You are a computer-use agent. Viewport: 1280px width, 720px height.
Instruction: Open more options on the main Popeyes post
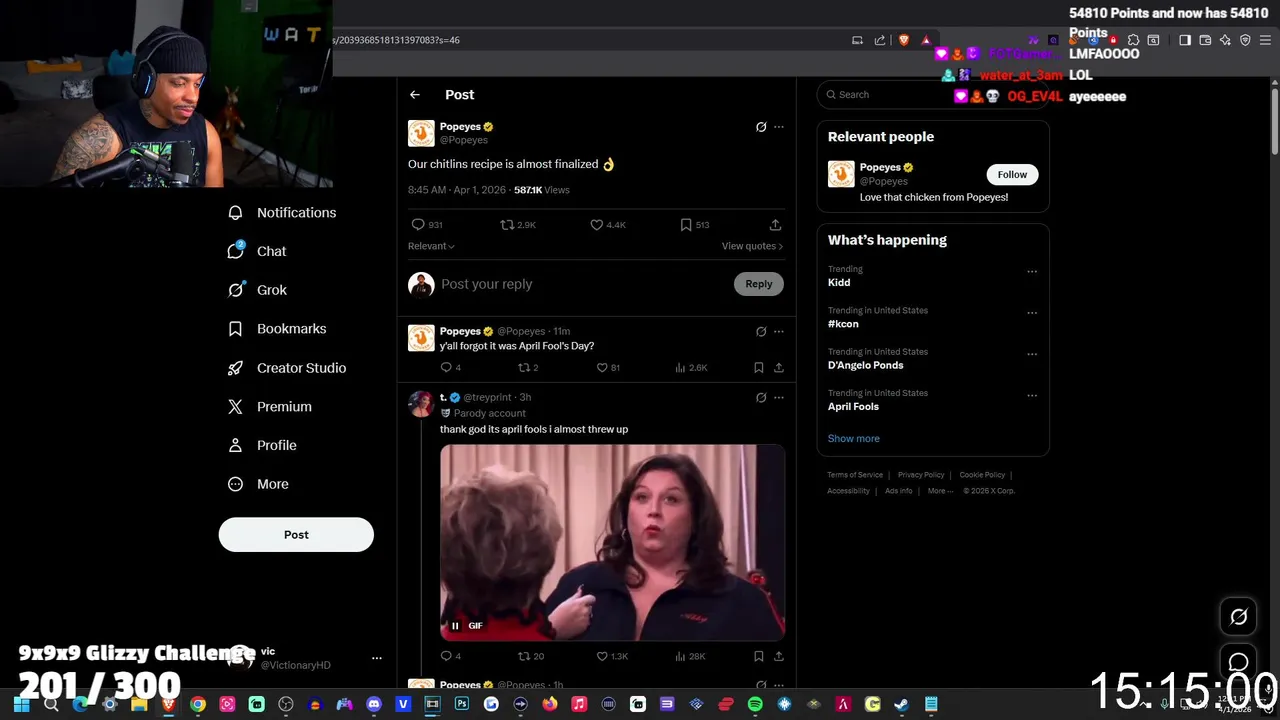779,127
